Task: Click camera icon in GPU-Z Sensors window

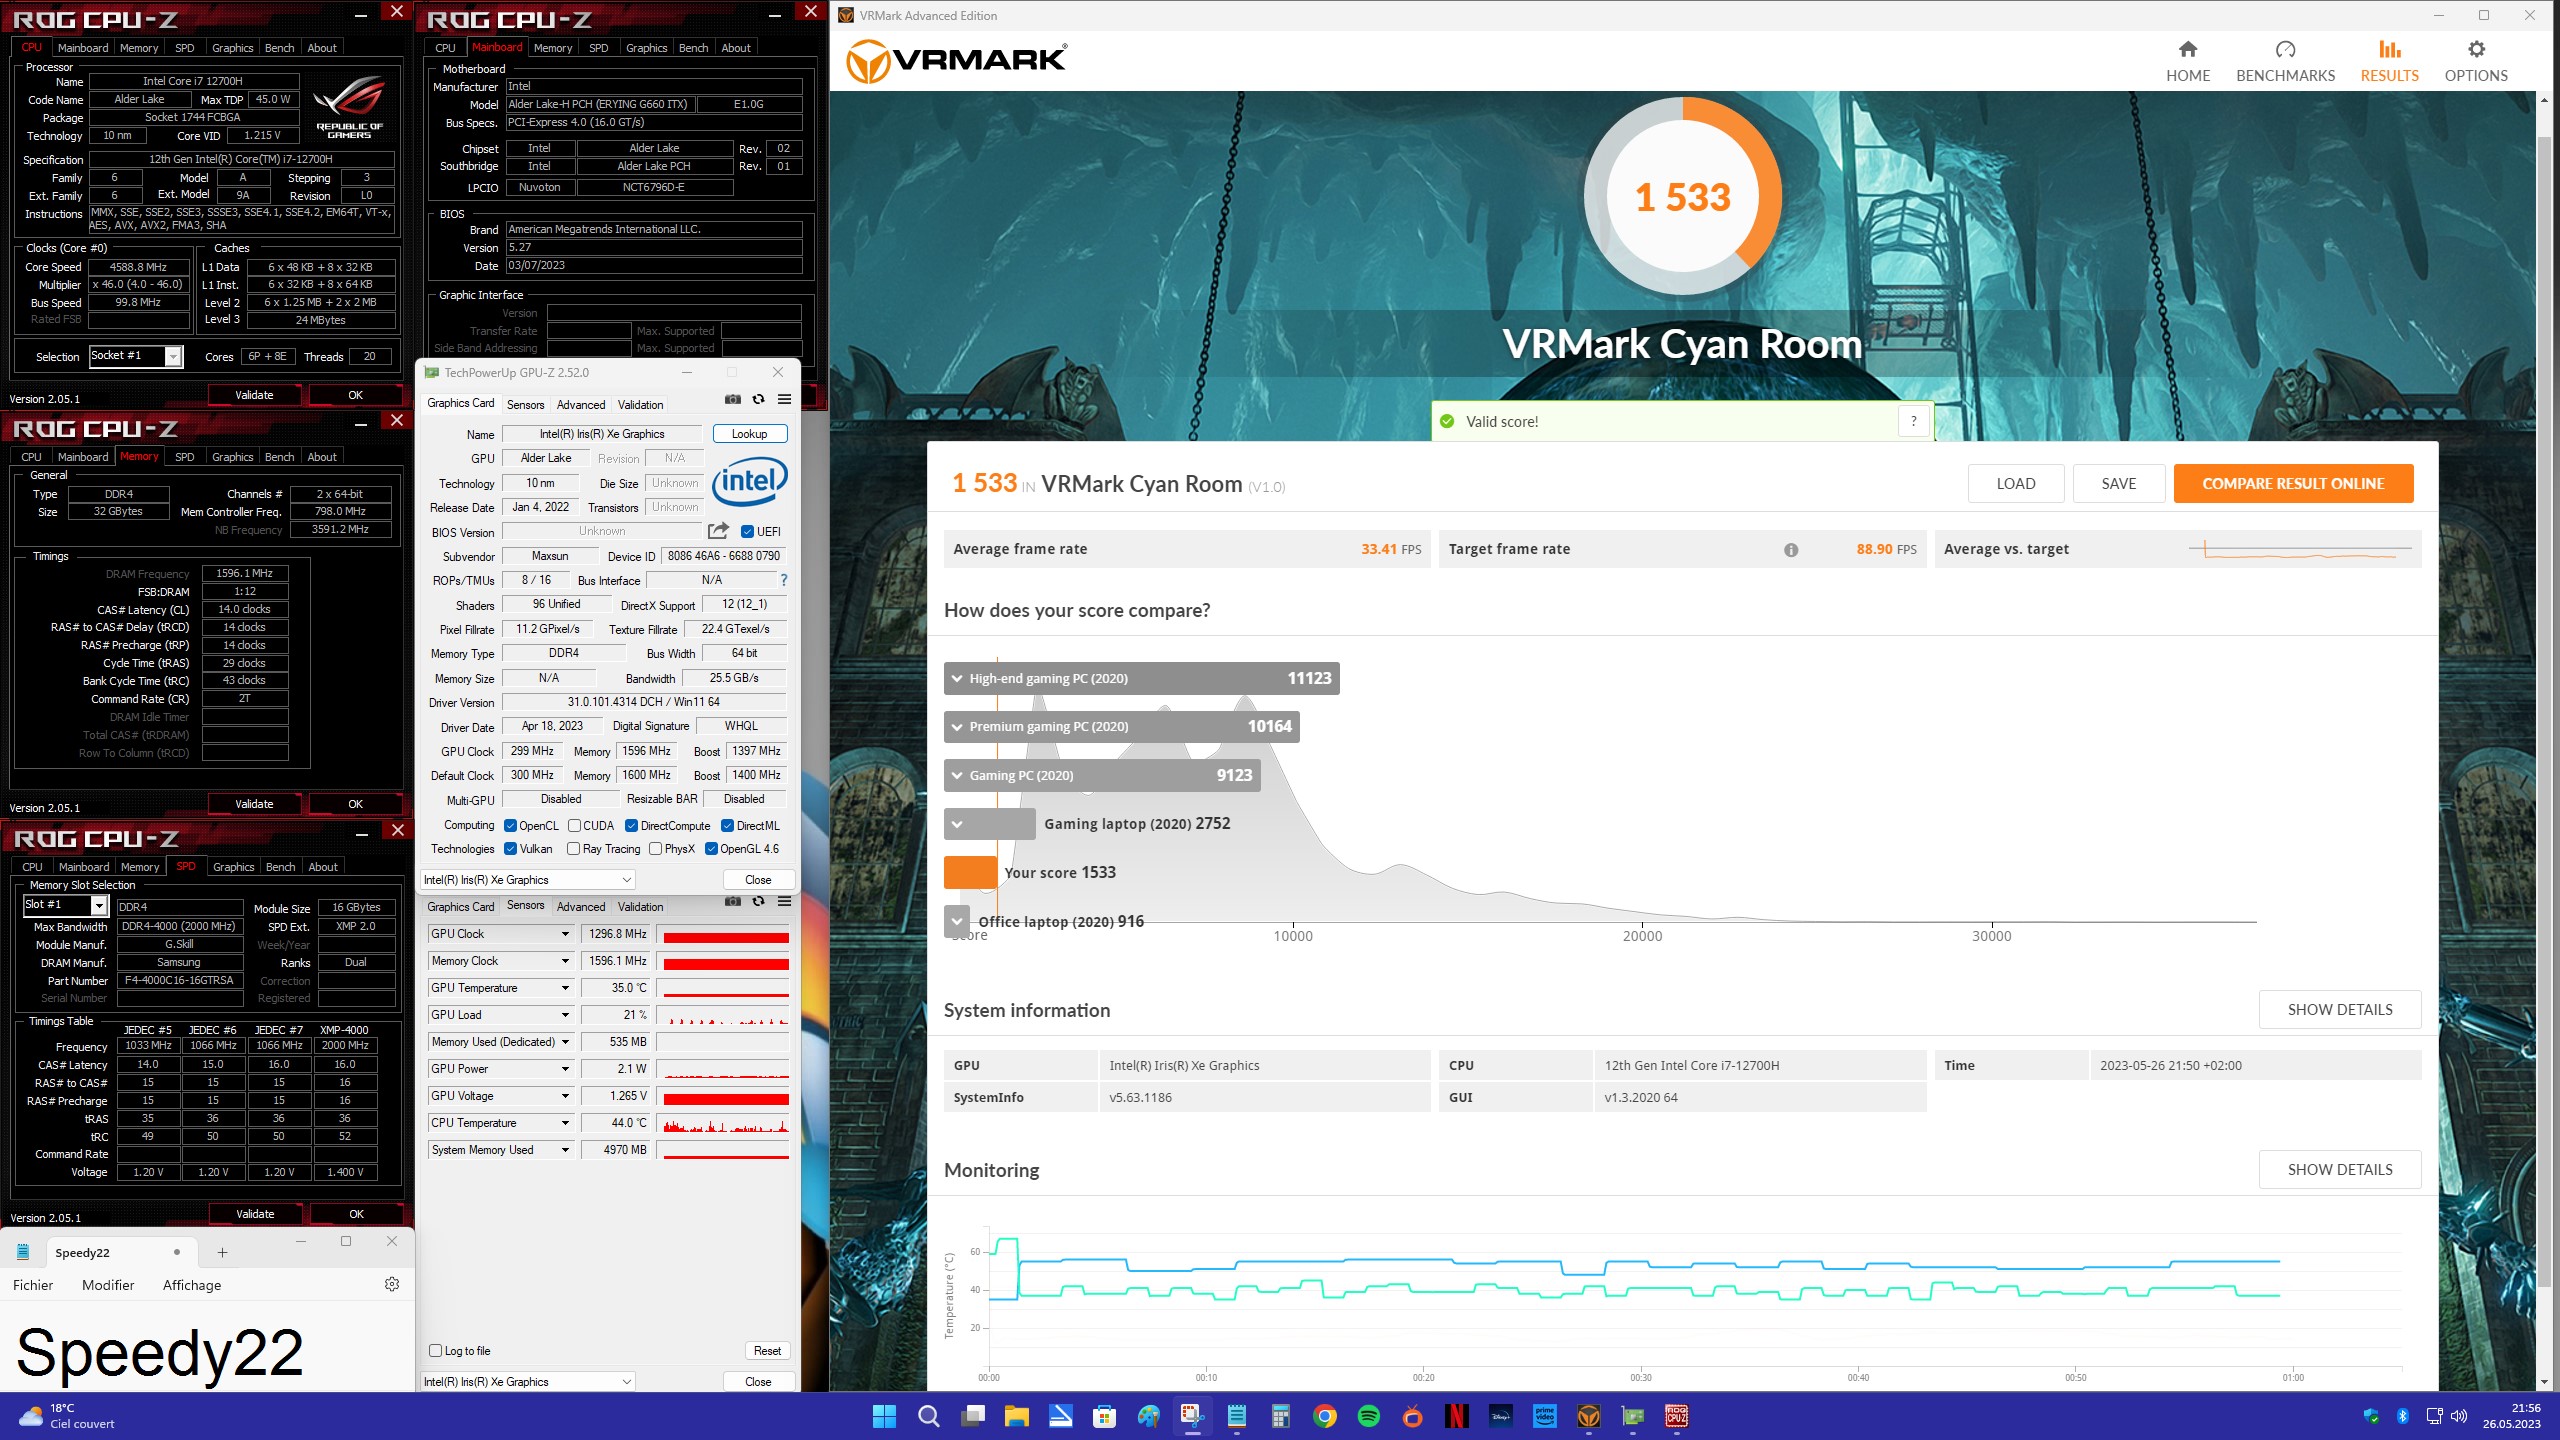Action: coord(733,902)
